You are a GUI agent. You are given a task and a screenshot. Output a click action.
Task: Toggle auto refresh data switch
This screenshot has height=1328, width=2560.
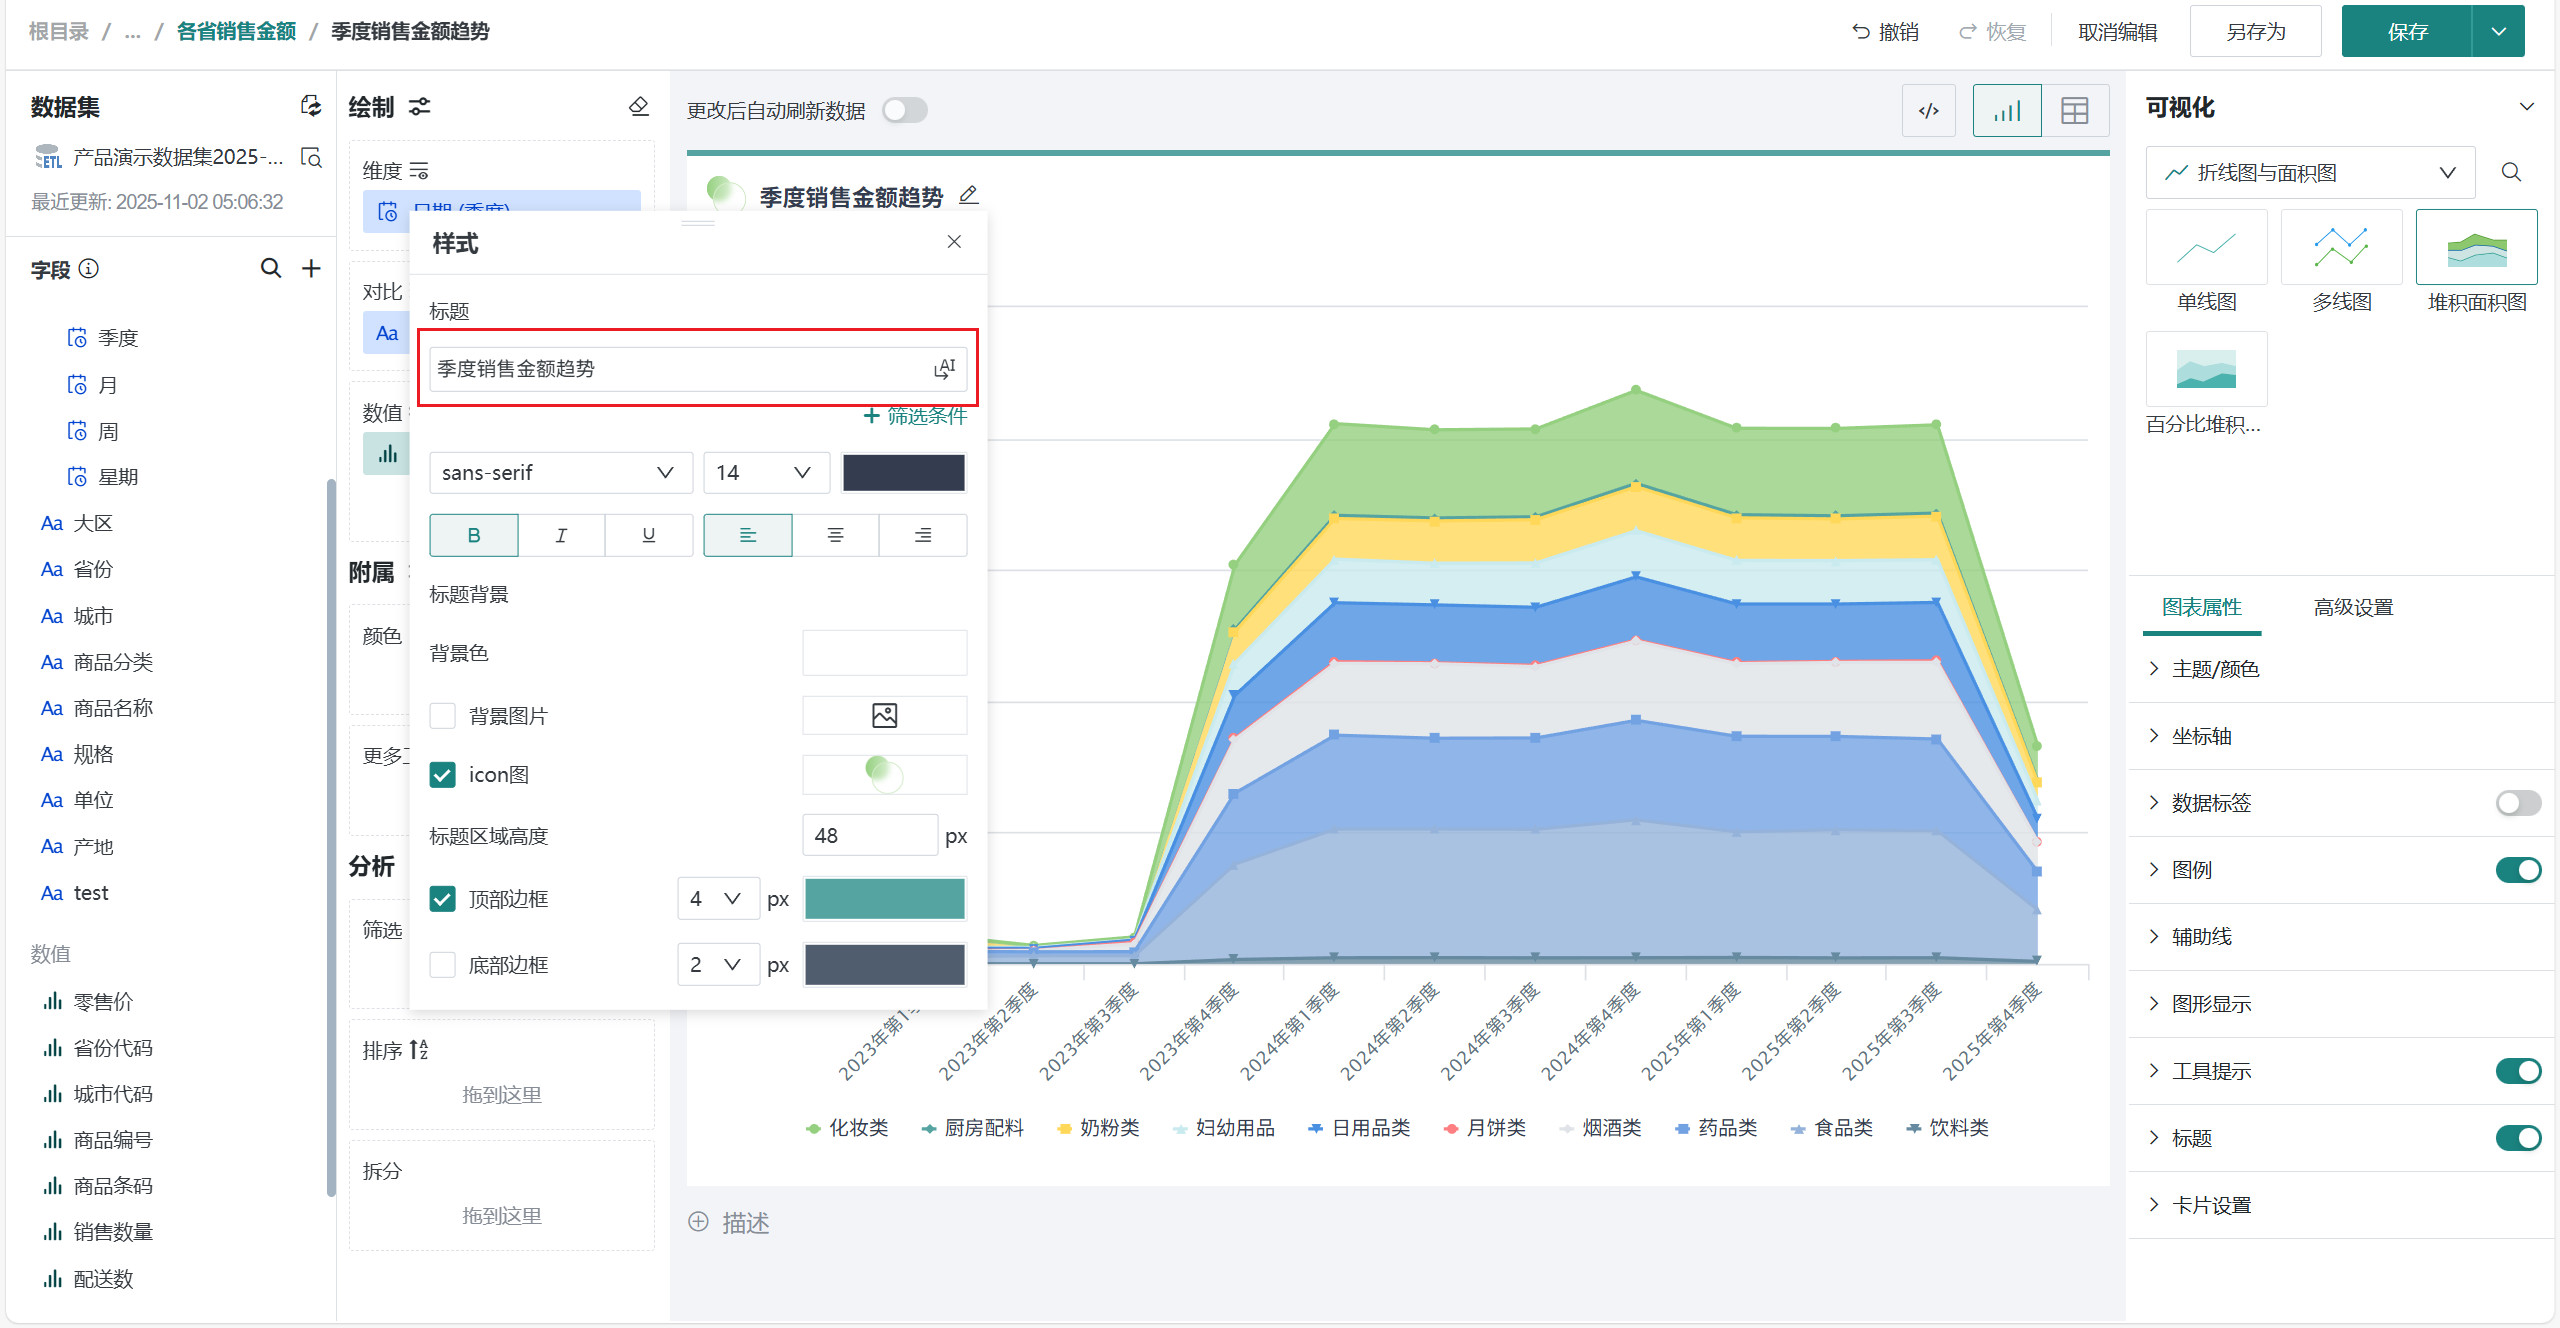pyautogui.click(x=905, y=110)
